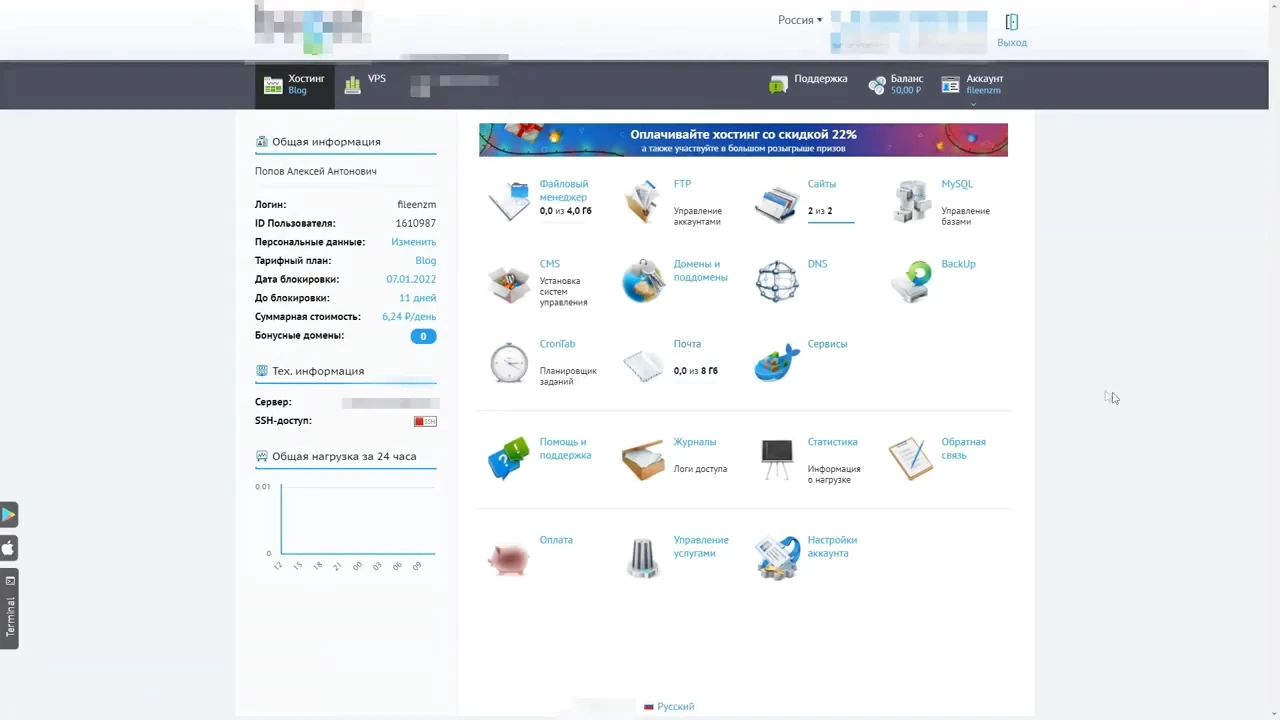1280x720 pixels.
Task: Select the Хостинг Blog tab
Action: point(295,85)
